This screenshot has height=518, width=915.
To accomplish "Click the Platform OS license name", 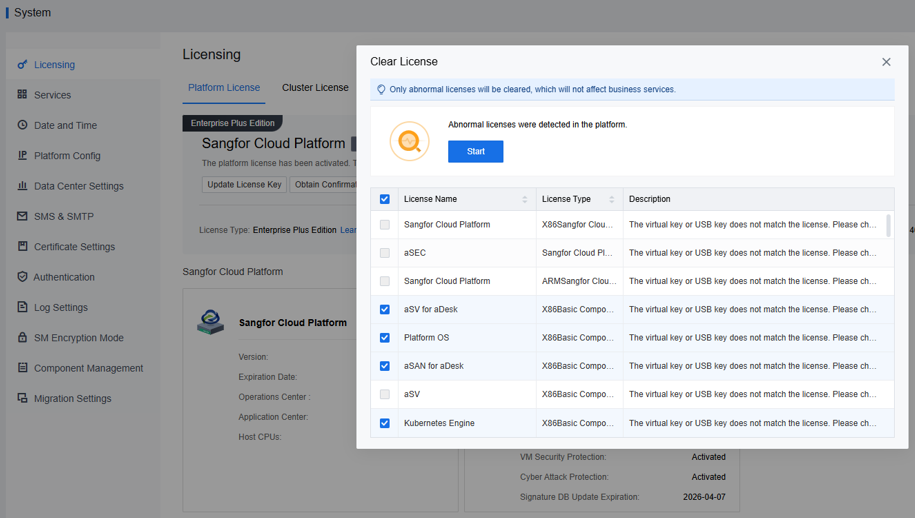I will coord(427,338).
